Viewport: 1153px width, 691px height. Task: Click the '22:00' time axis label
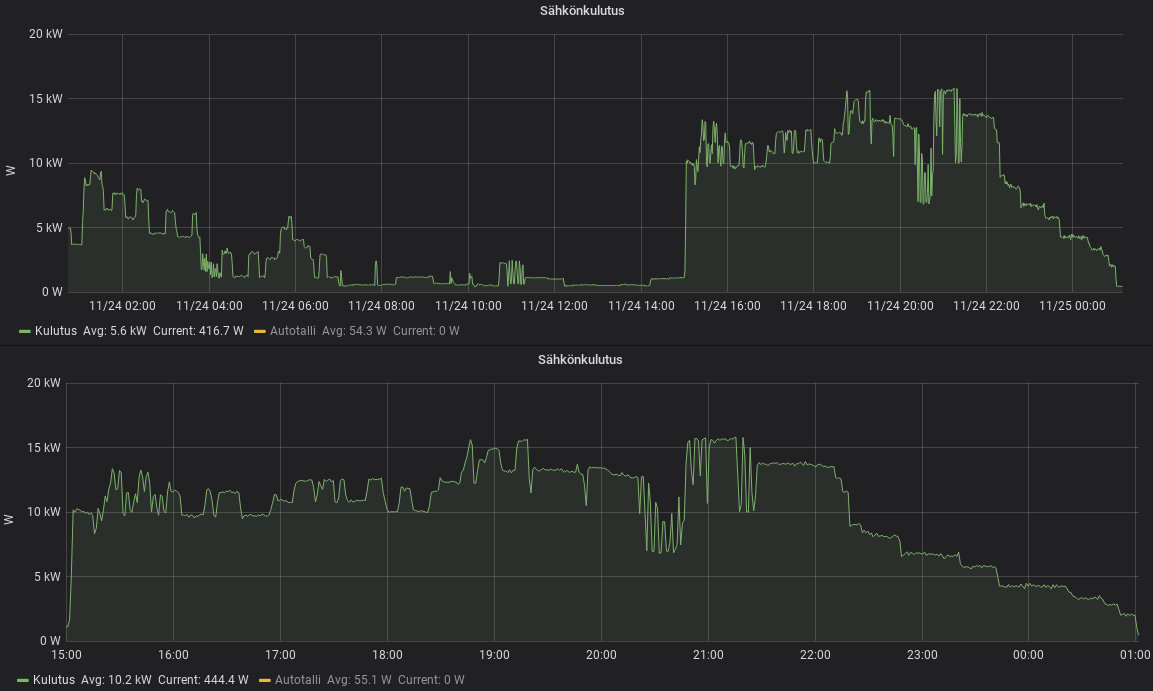click(815, 655)
